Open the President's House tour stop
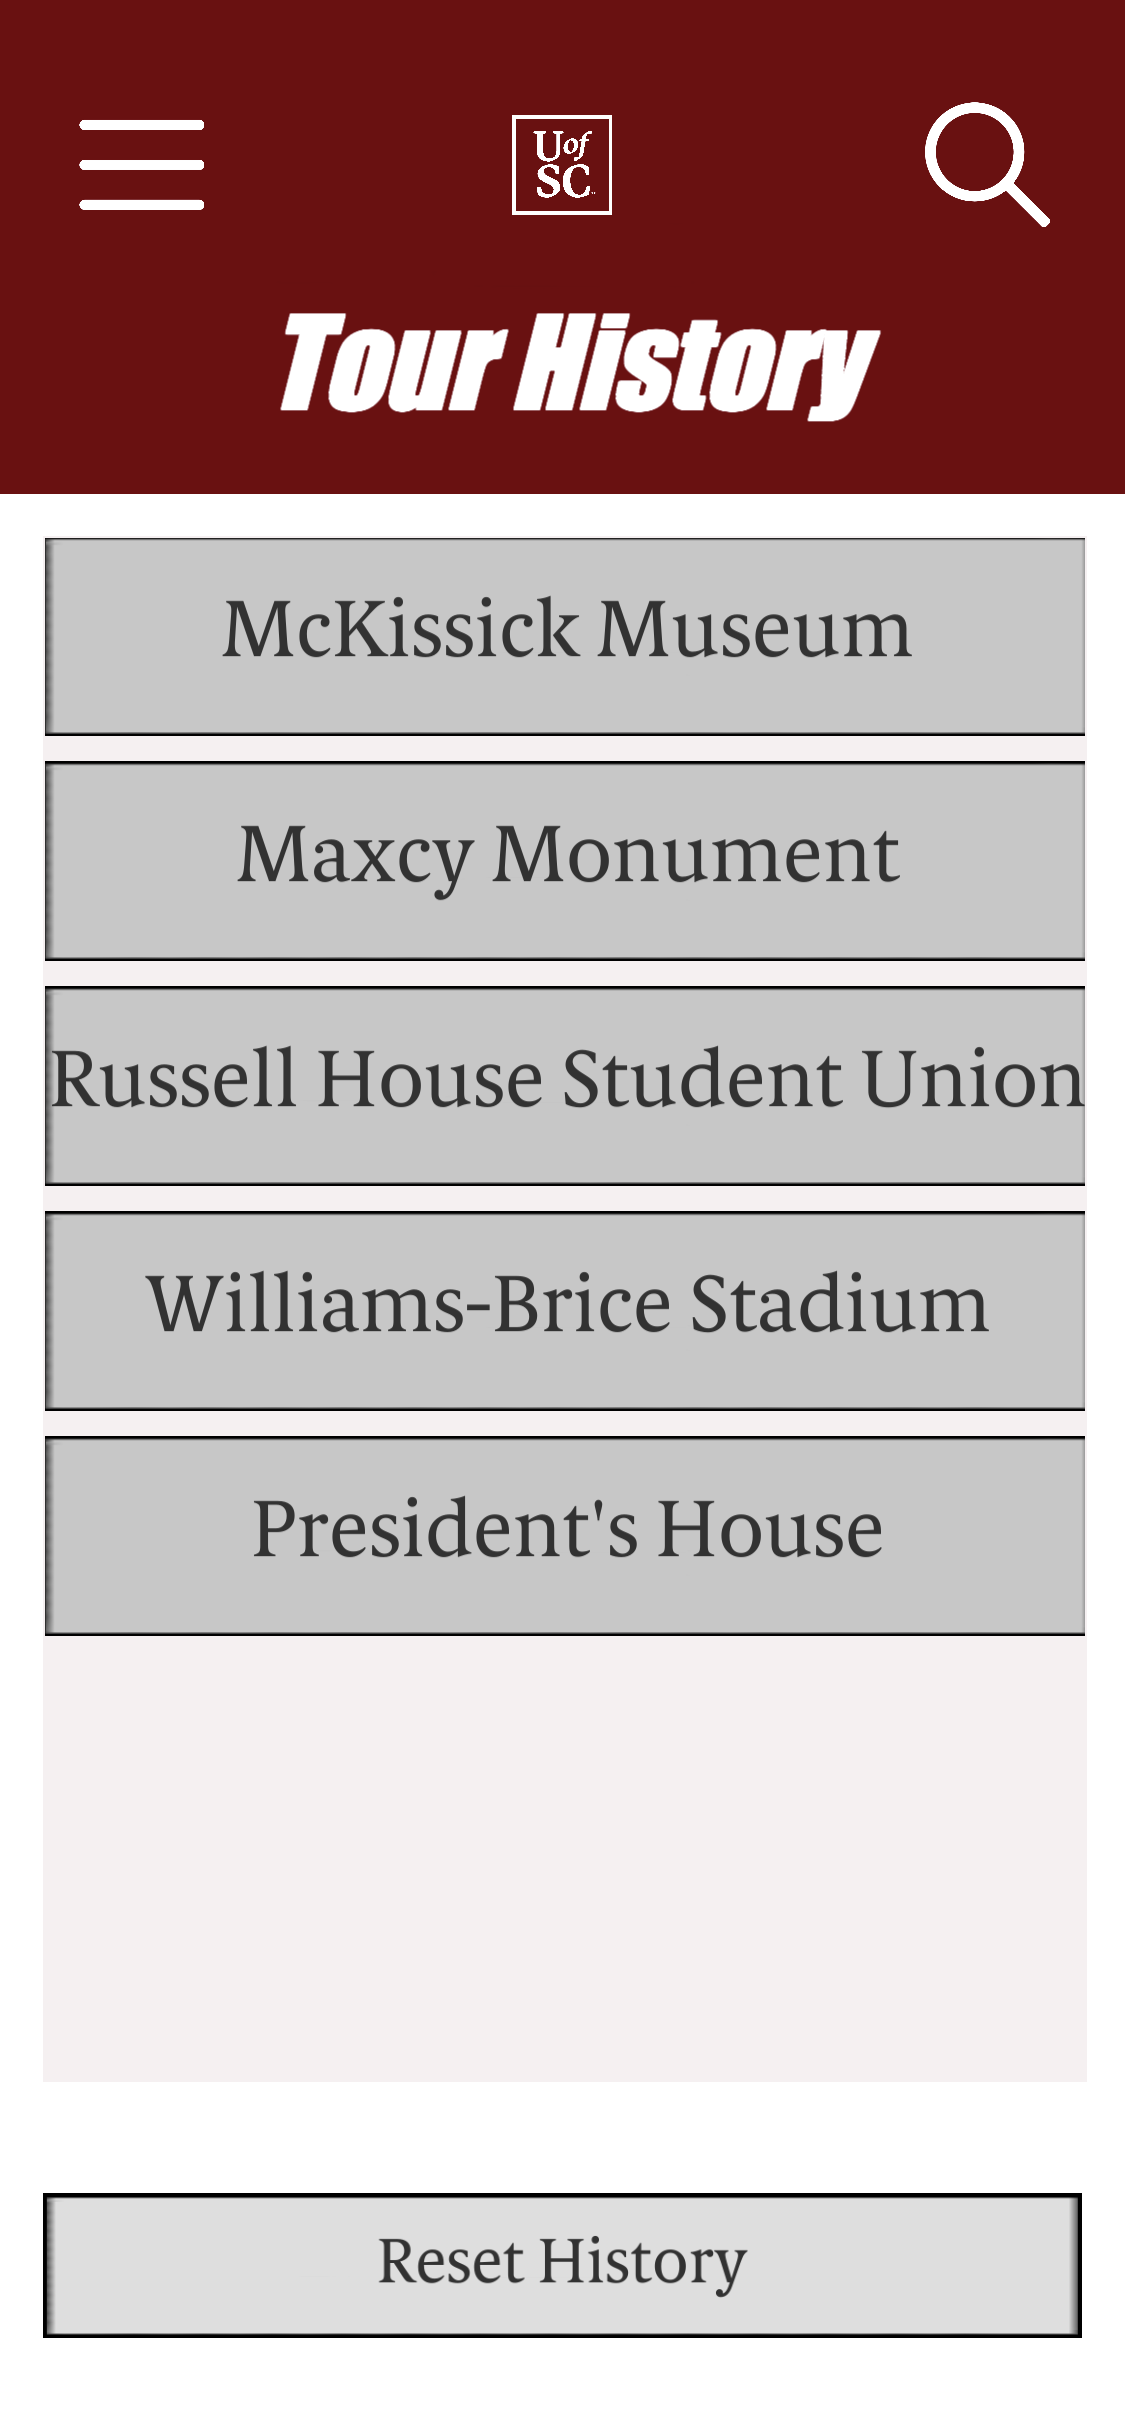The image size is (1125, 2436). click(x=565, y=1535)
